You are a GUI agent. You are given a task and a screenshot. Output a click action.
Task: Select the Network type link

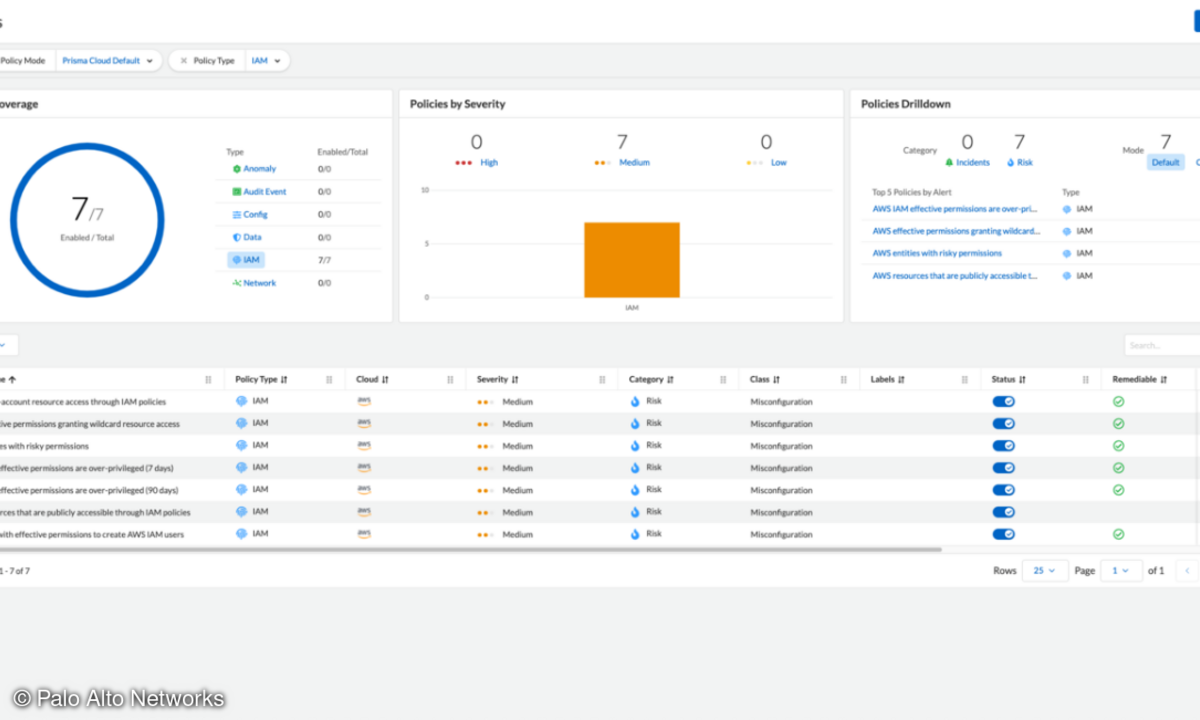(x=259, y=284)
